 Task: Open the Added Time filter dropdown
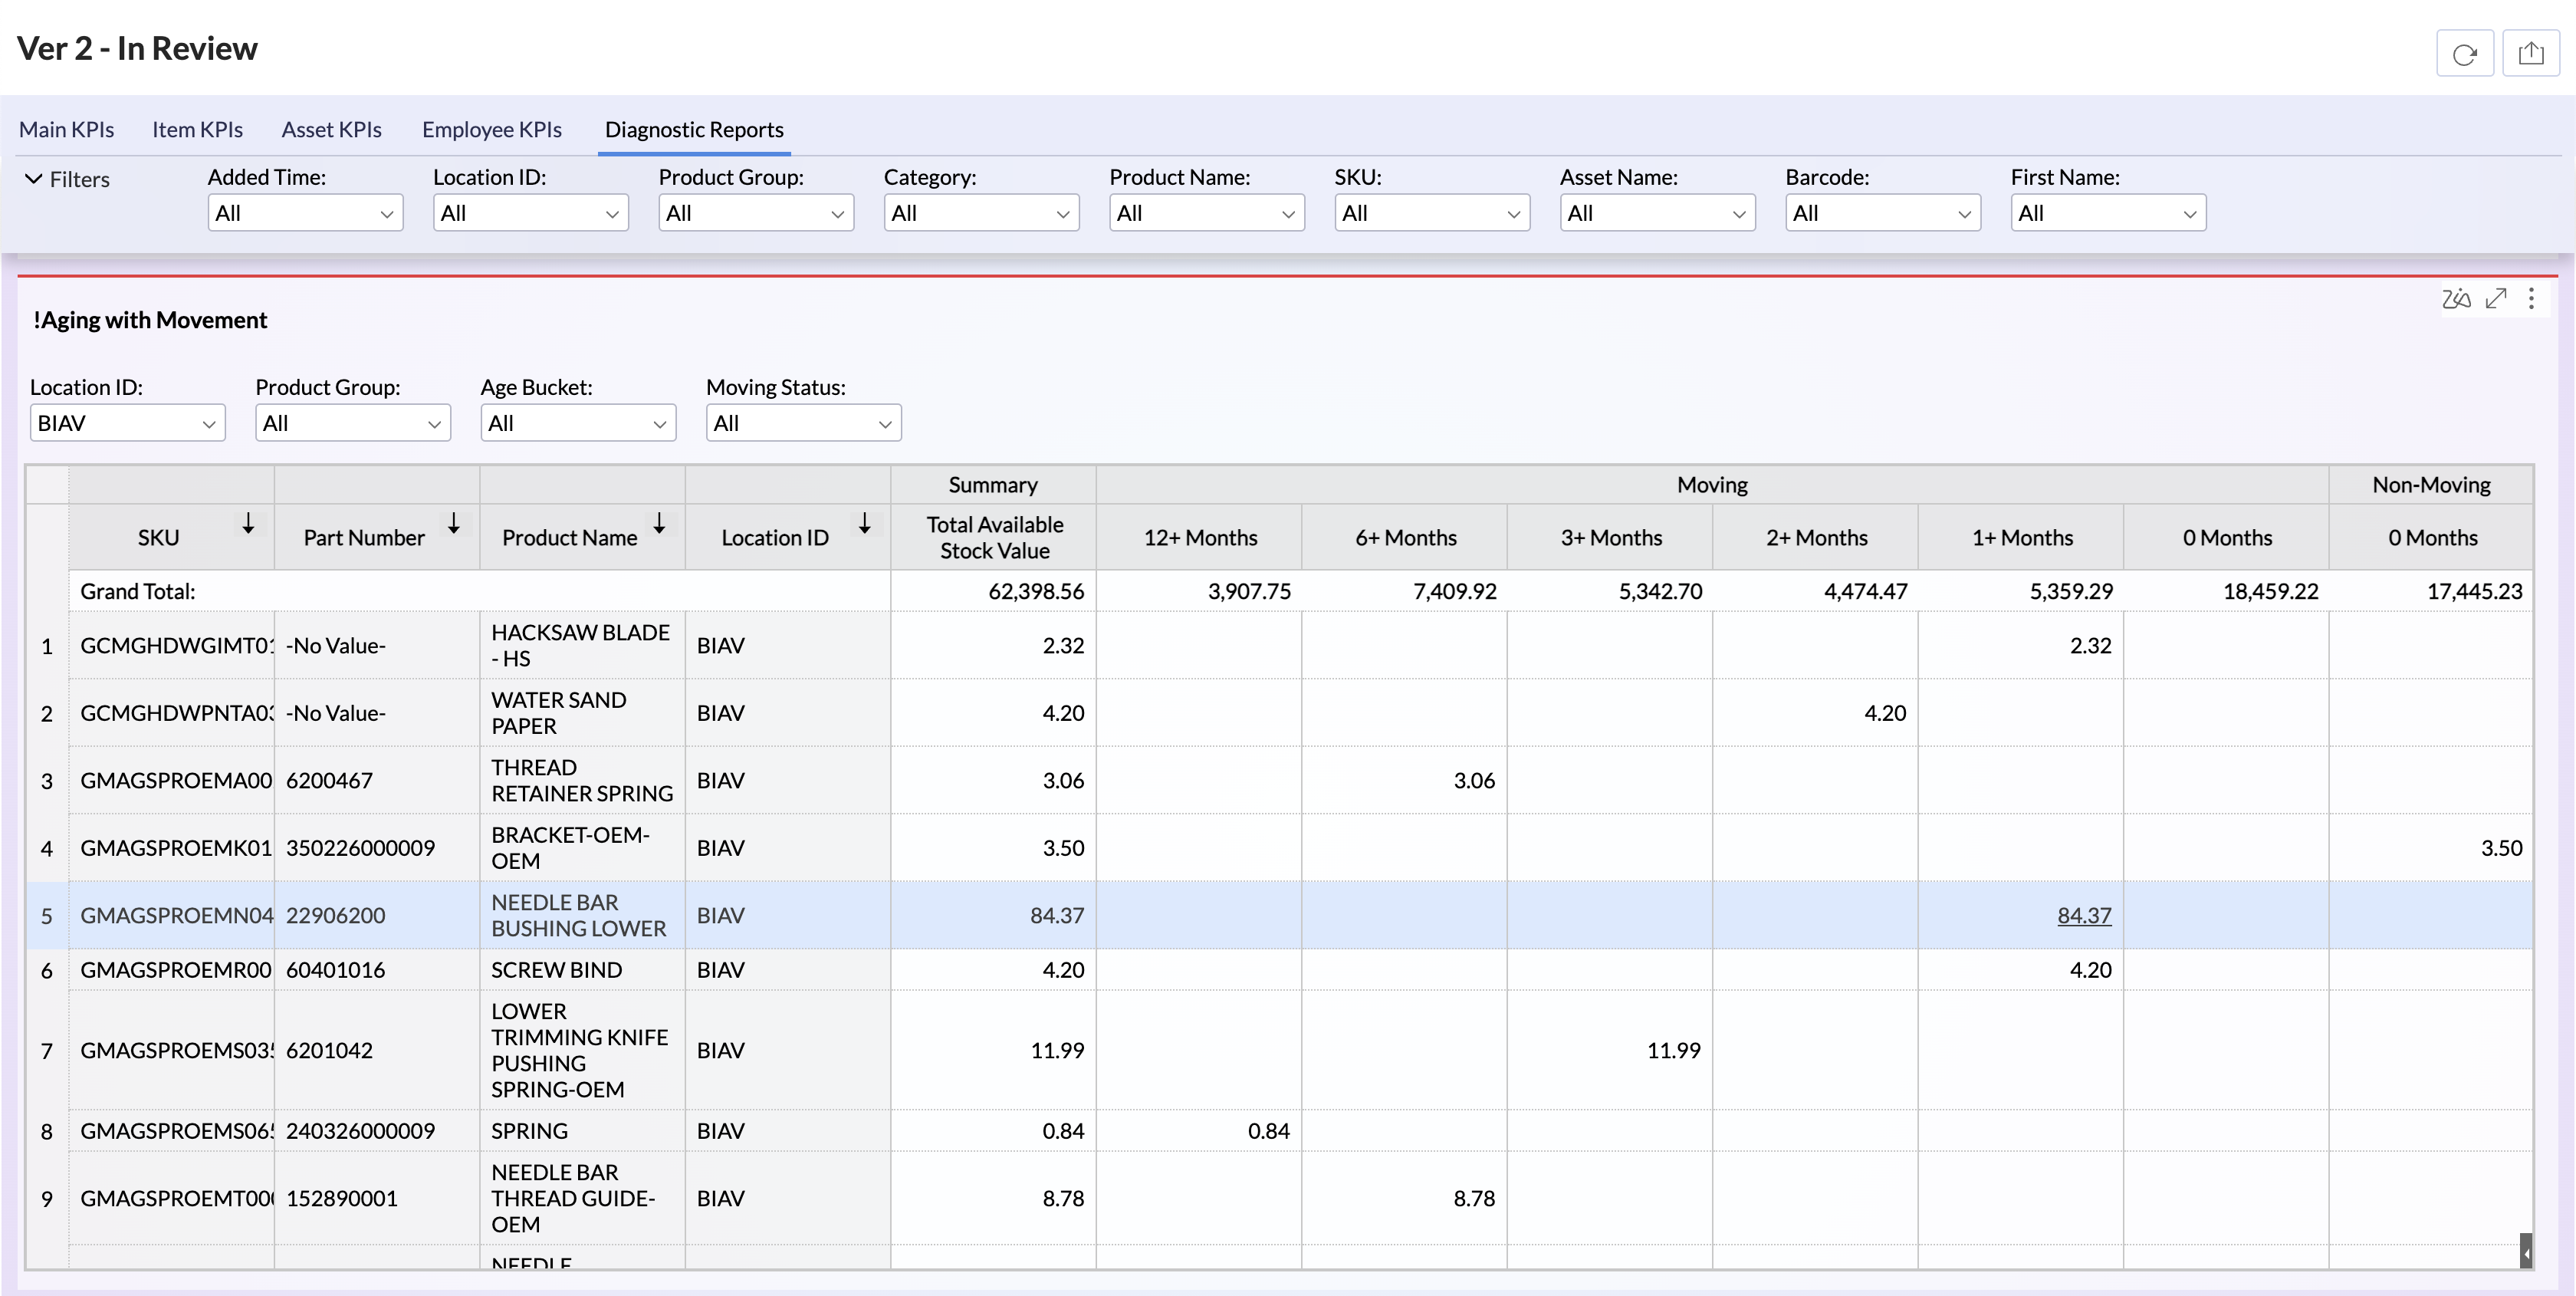click(305, 213)
